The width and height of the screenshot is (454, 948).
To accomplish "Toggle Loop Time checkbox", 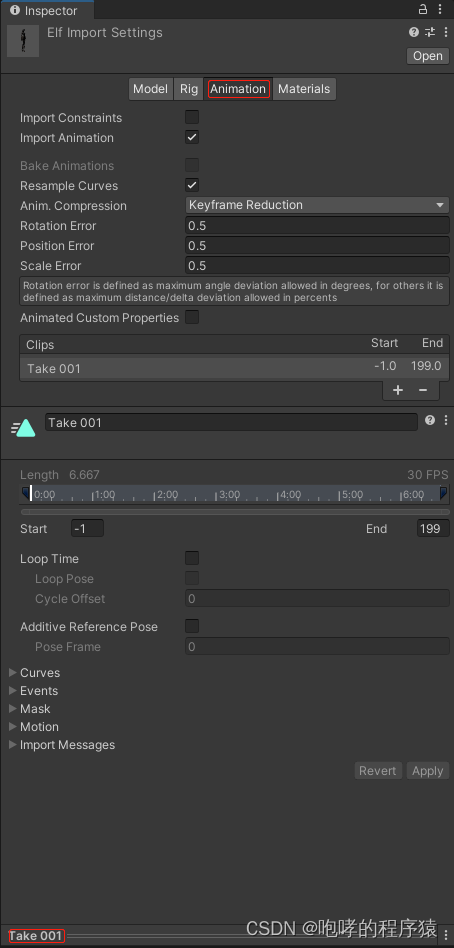I will coord(192,558).
